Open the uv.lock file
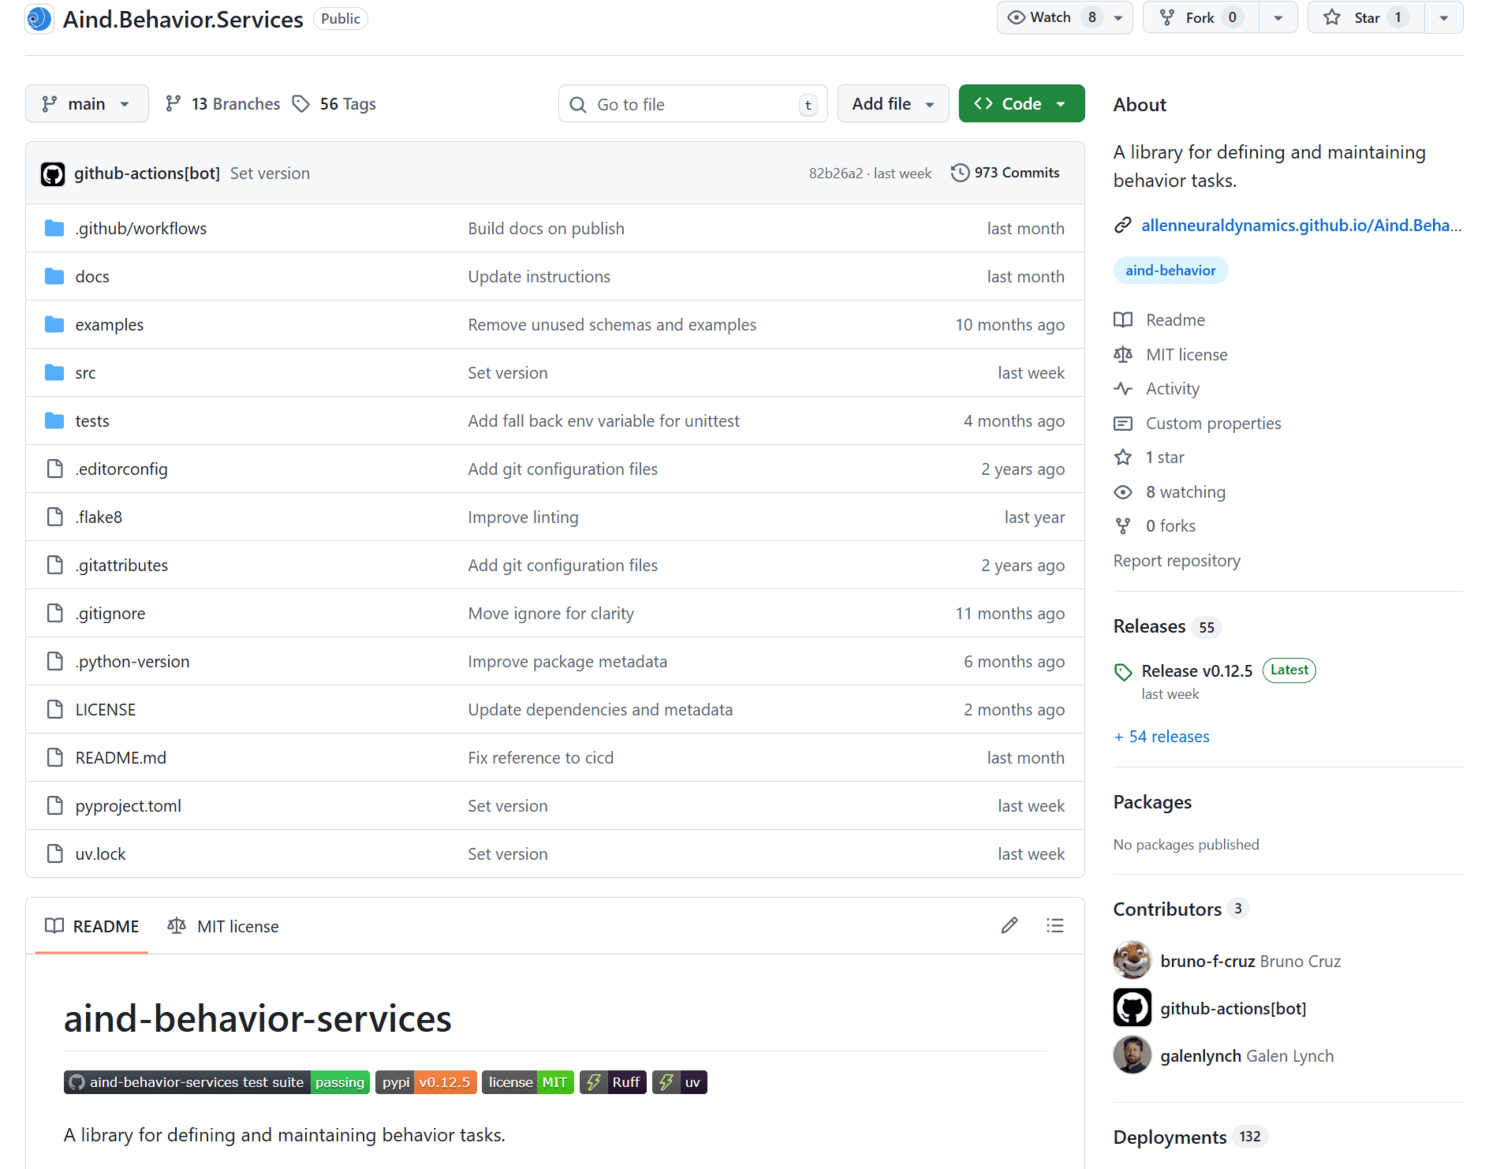The height and width of the screenshot is (1169, 1500). click(x=100, y=854)
